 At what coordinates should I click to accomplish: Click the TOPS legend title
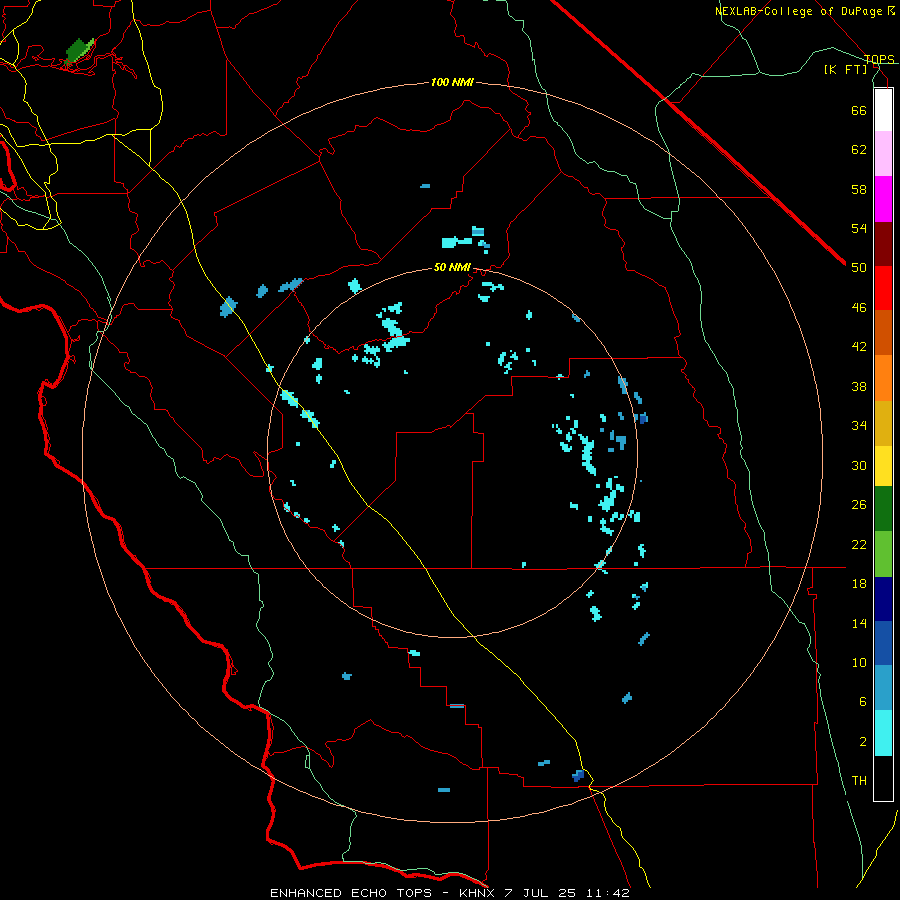click(x=879, y=59)
